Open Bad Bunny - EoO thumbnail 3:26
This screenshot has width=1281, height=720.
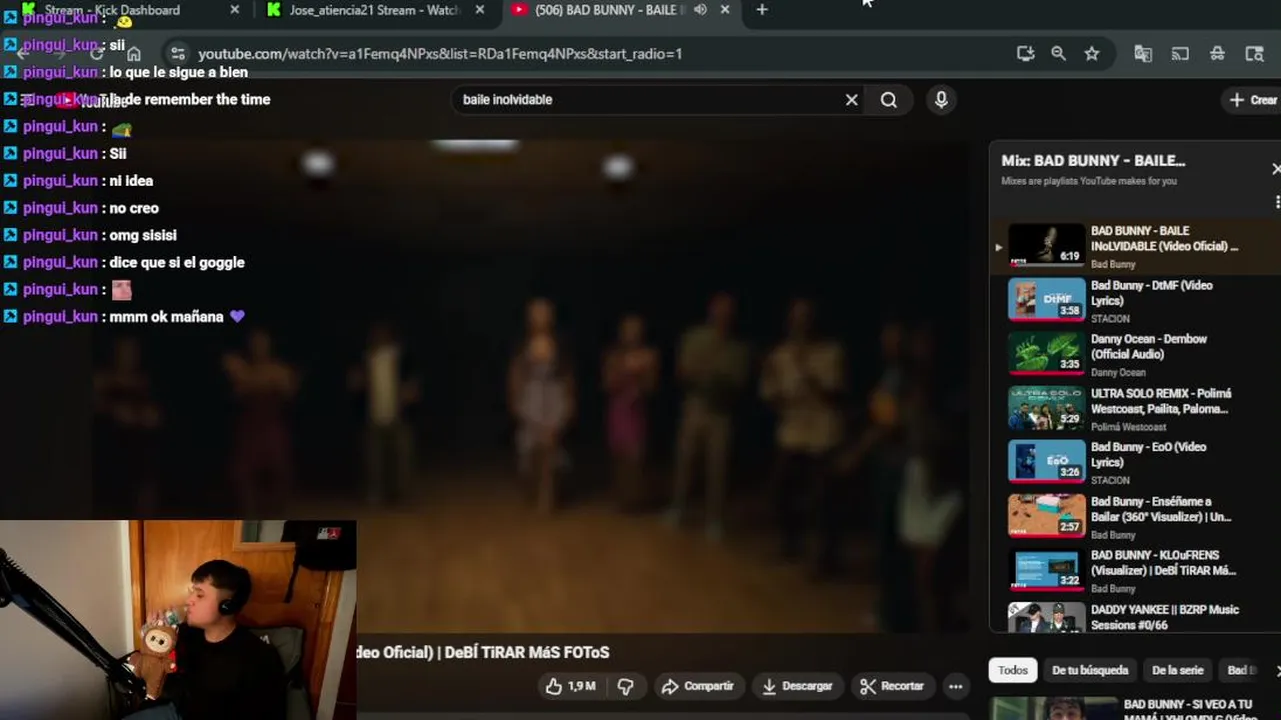(x=1046, y=462)
